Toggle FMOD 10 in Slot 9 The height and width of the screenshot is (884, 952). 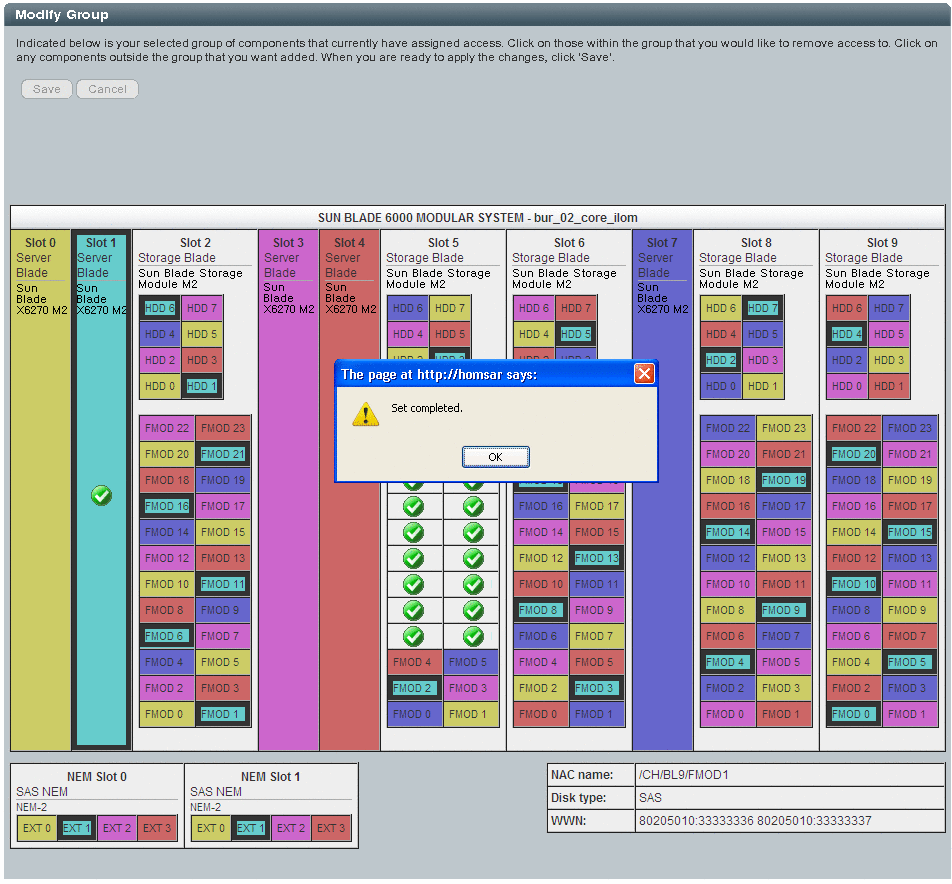click(854, 584)
